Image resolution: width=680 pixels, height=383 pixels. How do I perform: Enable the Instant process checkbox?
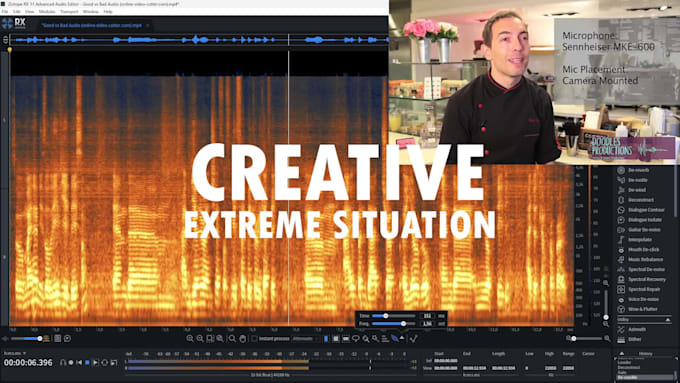pyautogui.click(x=254, y=338)
